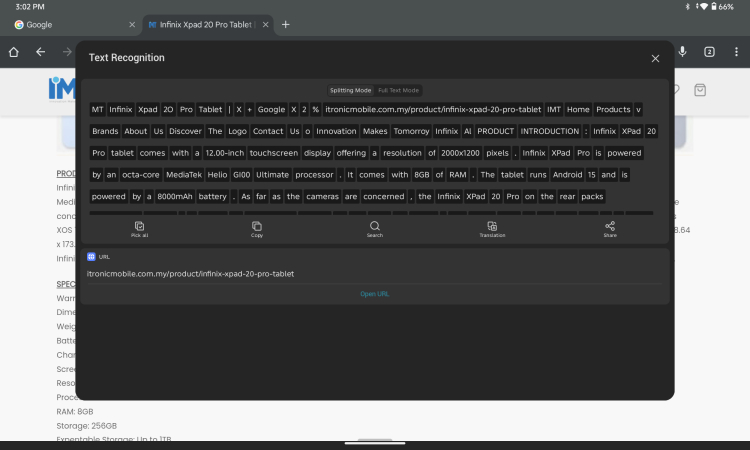Select the word chip 'touchscreen'
Screen dimensions: 750x450
[274, 153]
